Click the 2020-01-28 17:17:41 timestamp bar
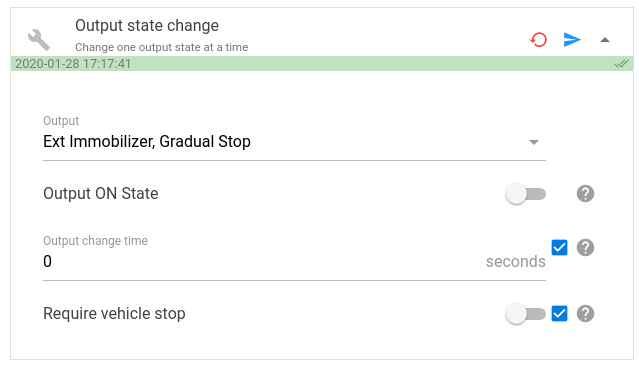Viewport: 639px width, 366px height. 322,64
